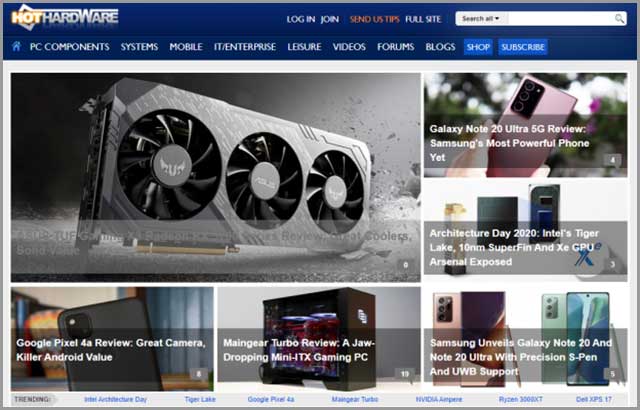This screenshot has width=640, height=410.
Task: Click the Shop button
Action: 478,47
